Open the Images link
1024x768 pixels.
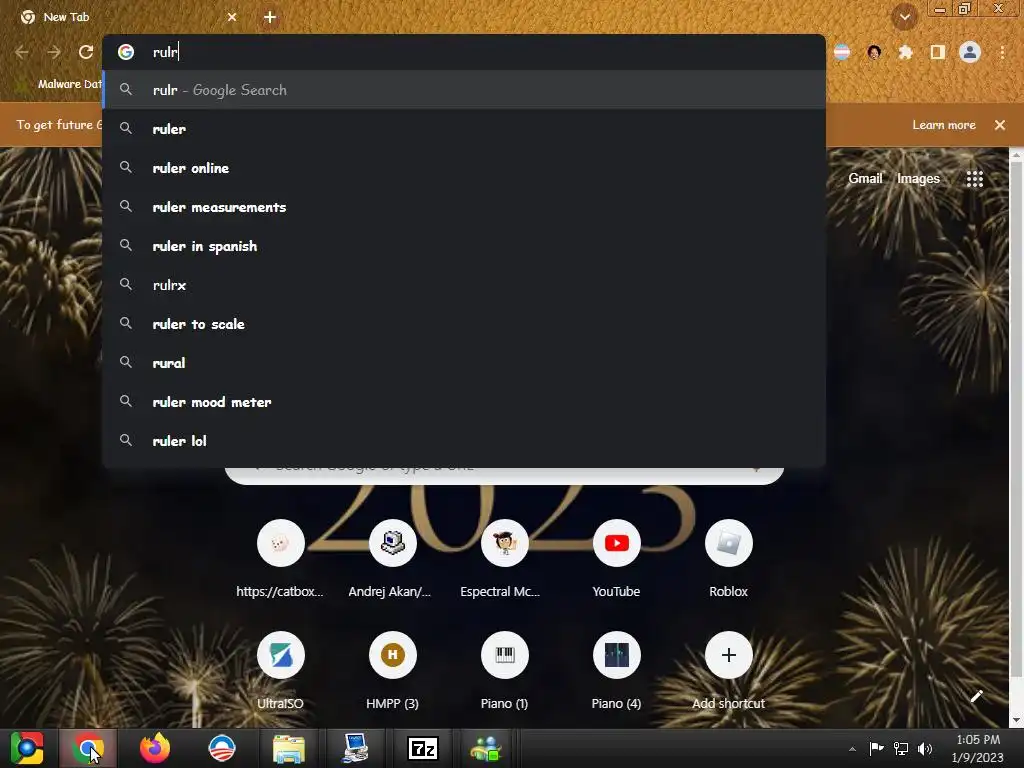click(x=918, y=178)
